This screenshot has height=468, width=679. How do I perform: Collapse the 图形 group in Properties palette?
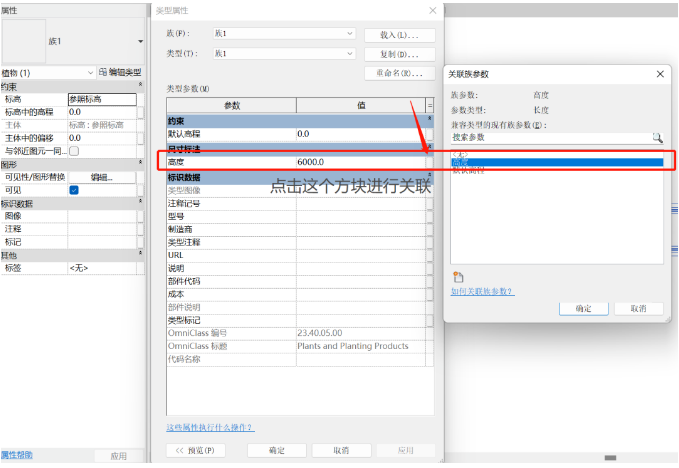[x=140, y=162]
